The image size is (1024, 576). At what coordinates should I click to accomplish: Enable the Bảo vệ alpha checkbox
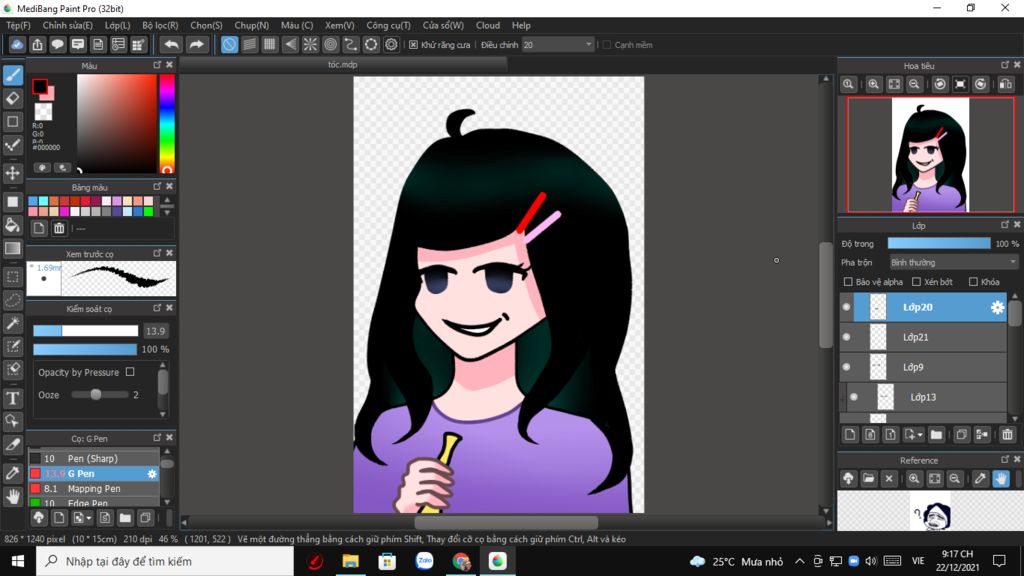click(x=848, y=282)
